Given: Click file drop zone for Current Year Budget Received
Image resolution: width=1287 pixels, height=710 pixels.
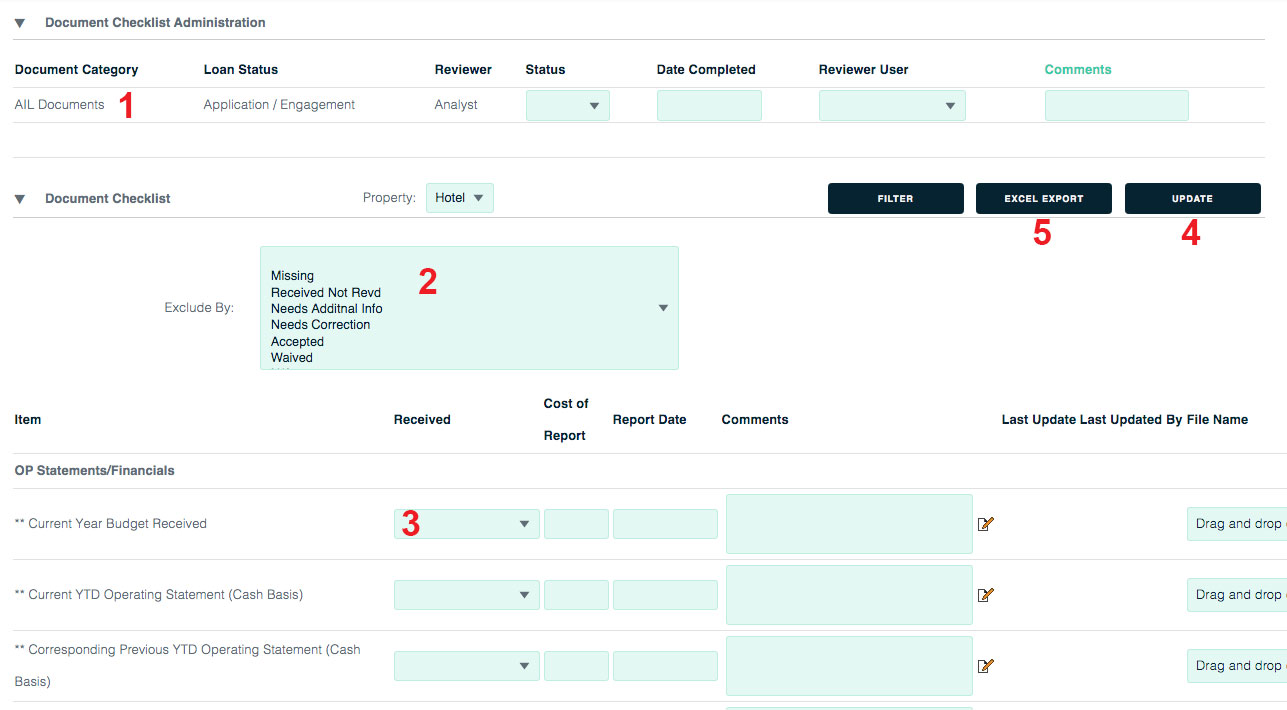Looking at the screenshot, I should point(1237,524).
